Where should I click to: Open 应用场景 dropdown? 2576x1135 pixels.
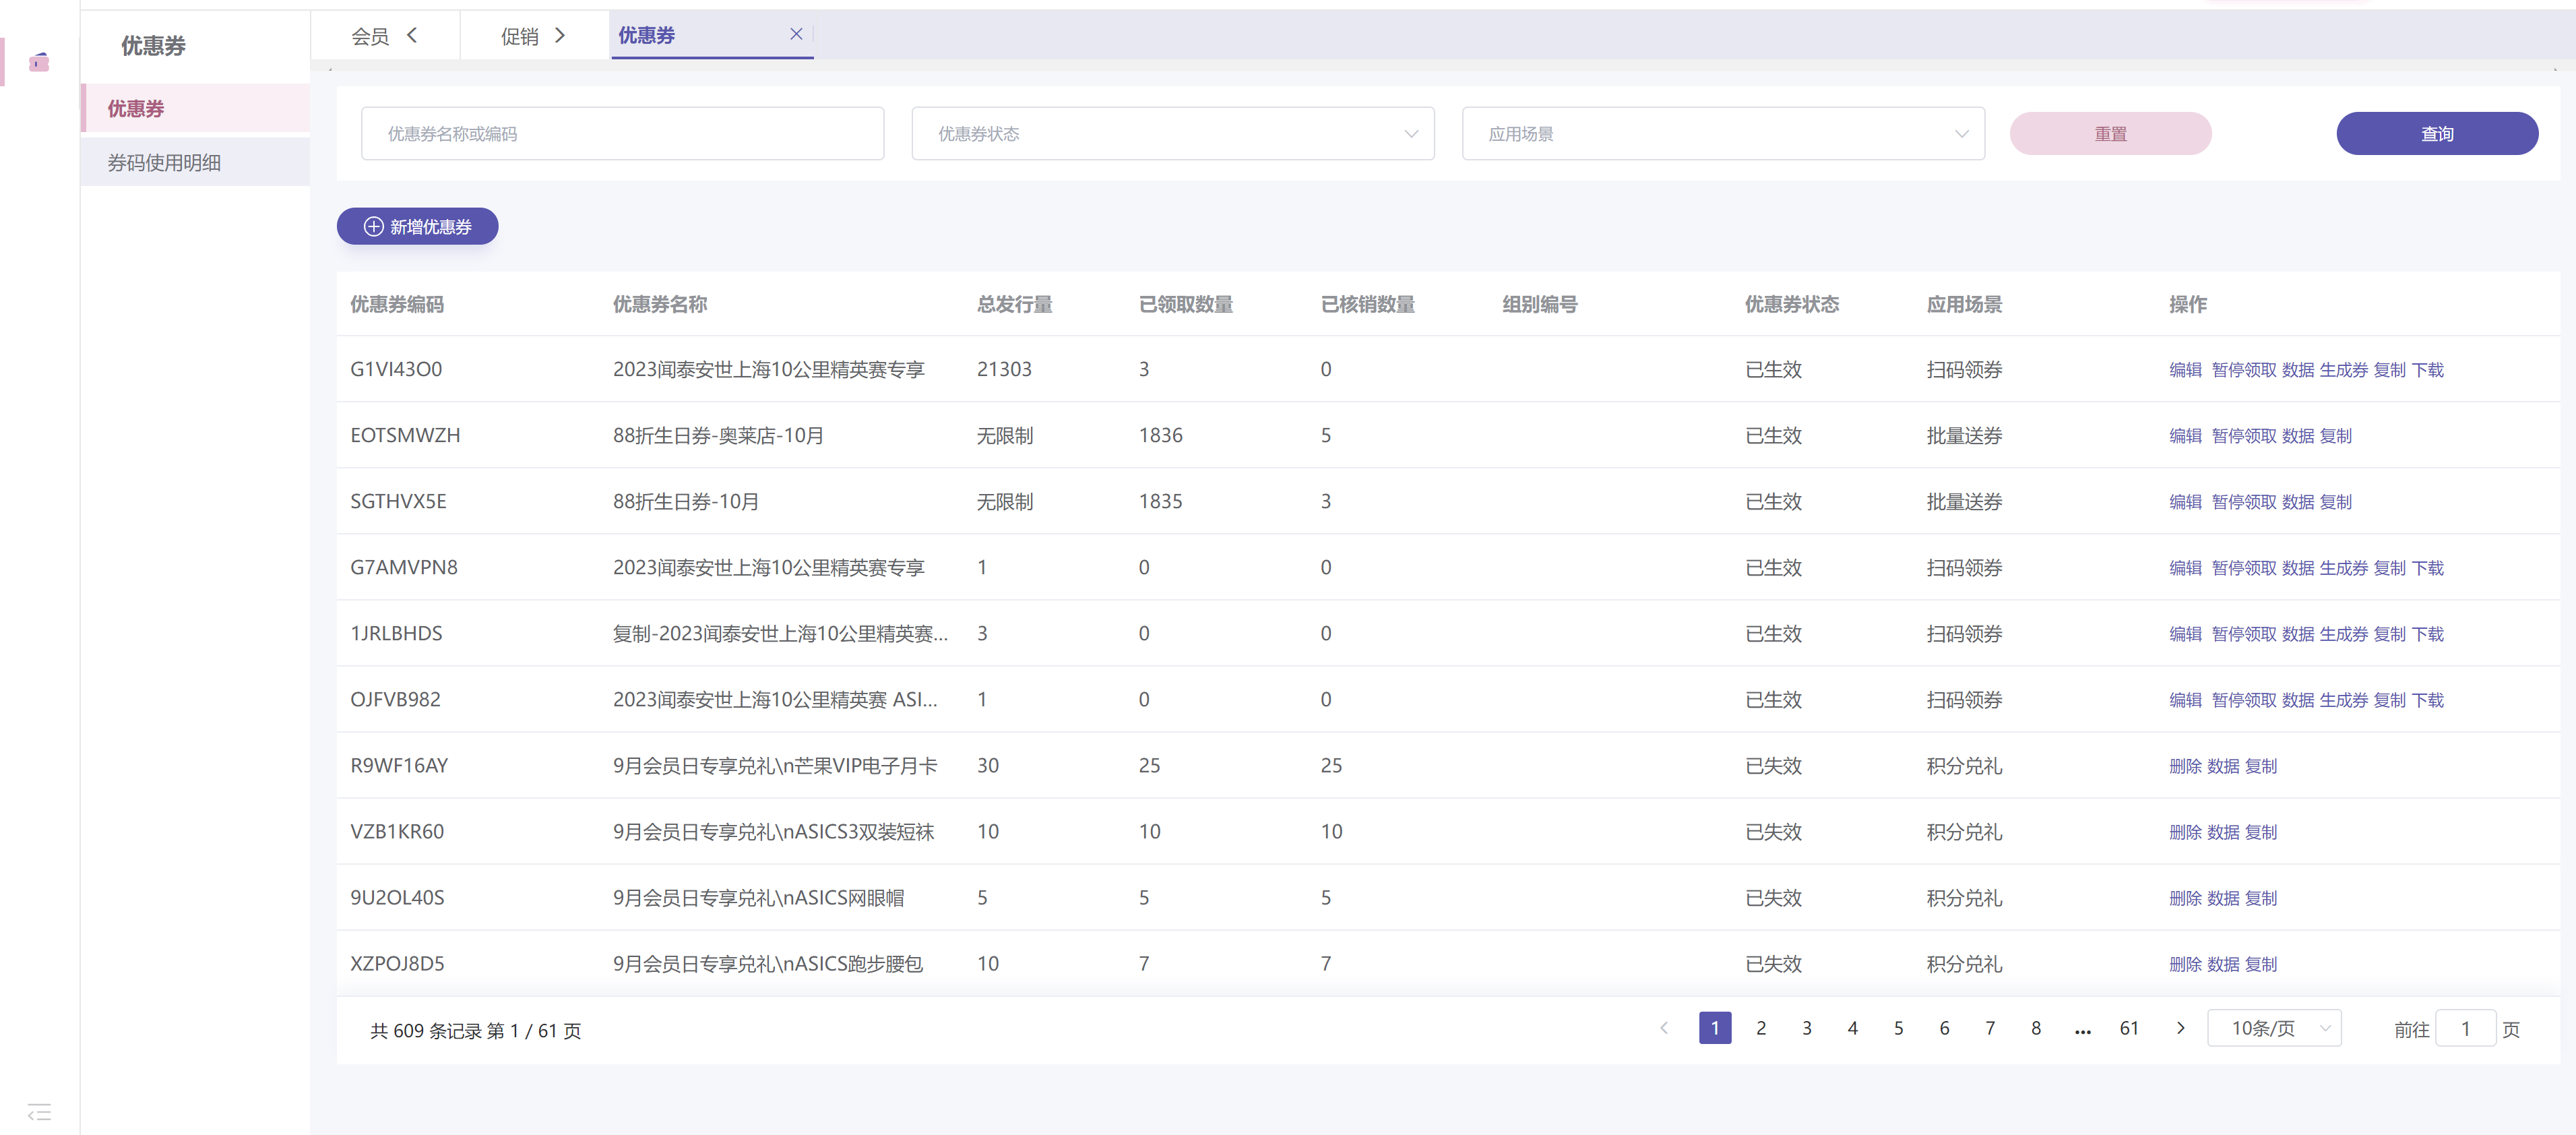pos(1723,134)
